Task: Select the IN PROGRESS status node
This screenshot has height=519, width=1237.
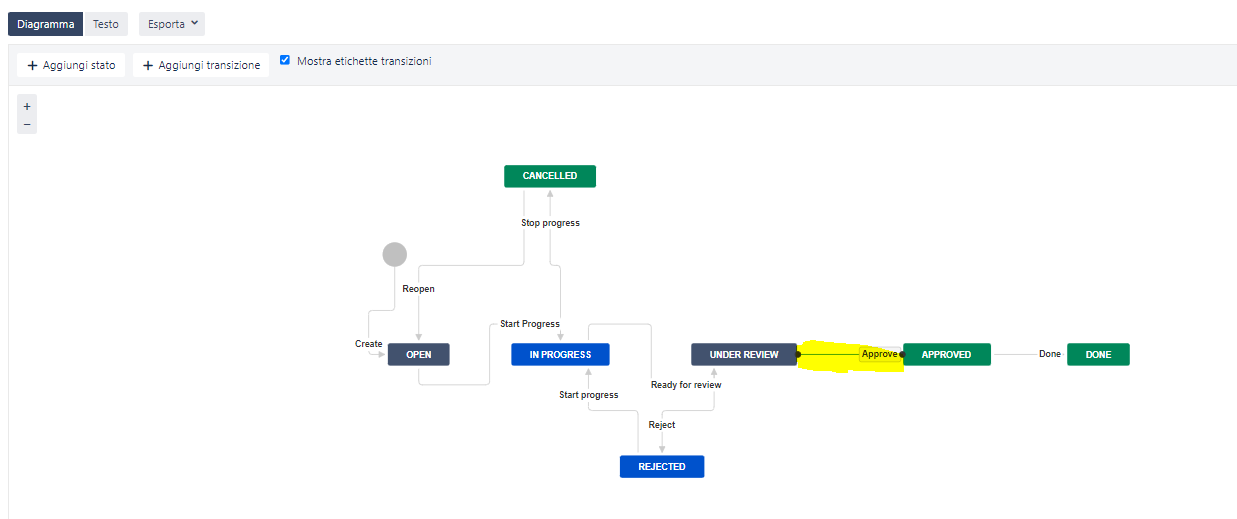Action: (560, 354)
